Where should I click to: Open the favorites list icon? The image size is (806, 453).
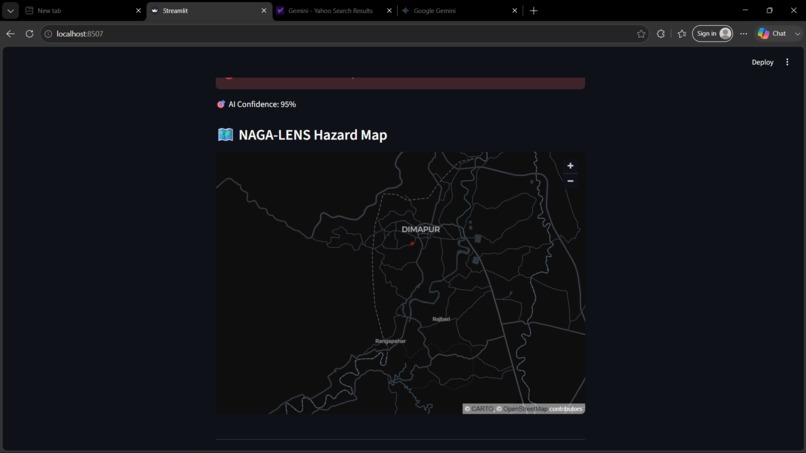pyautogui.click(x=682, y=33)
